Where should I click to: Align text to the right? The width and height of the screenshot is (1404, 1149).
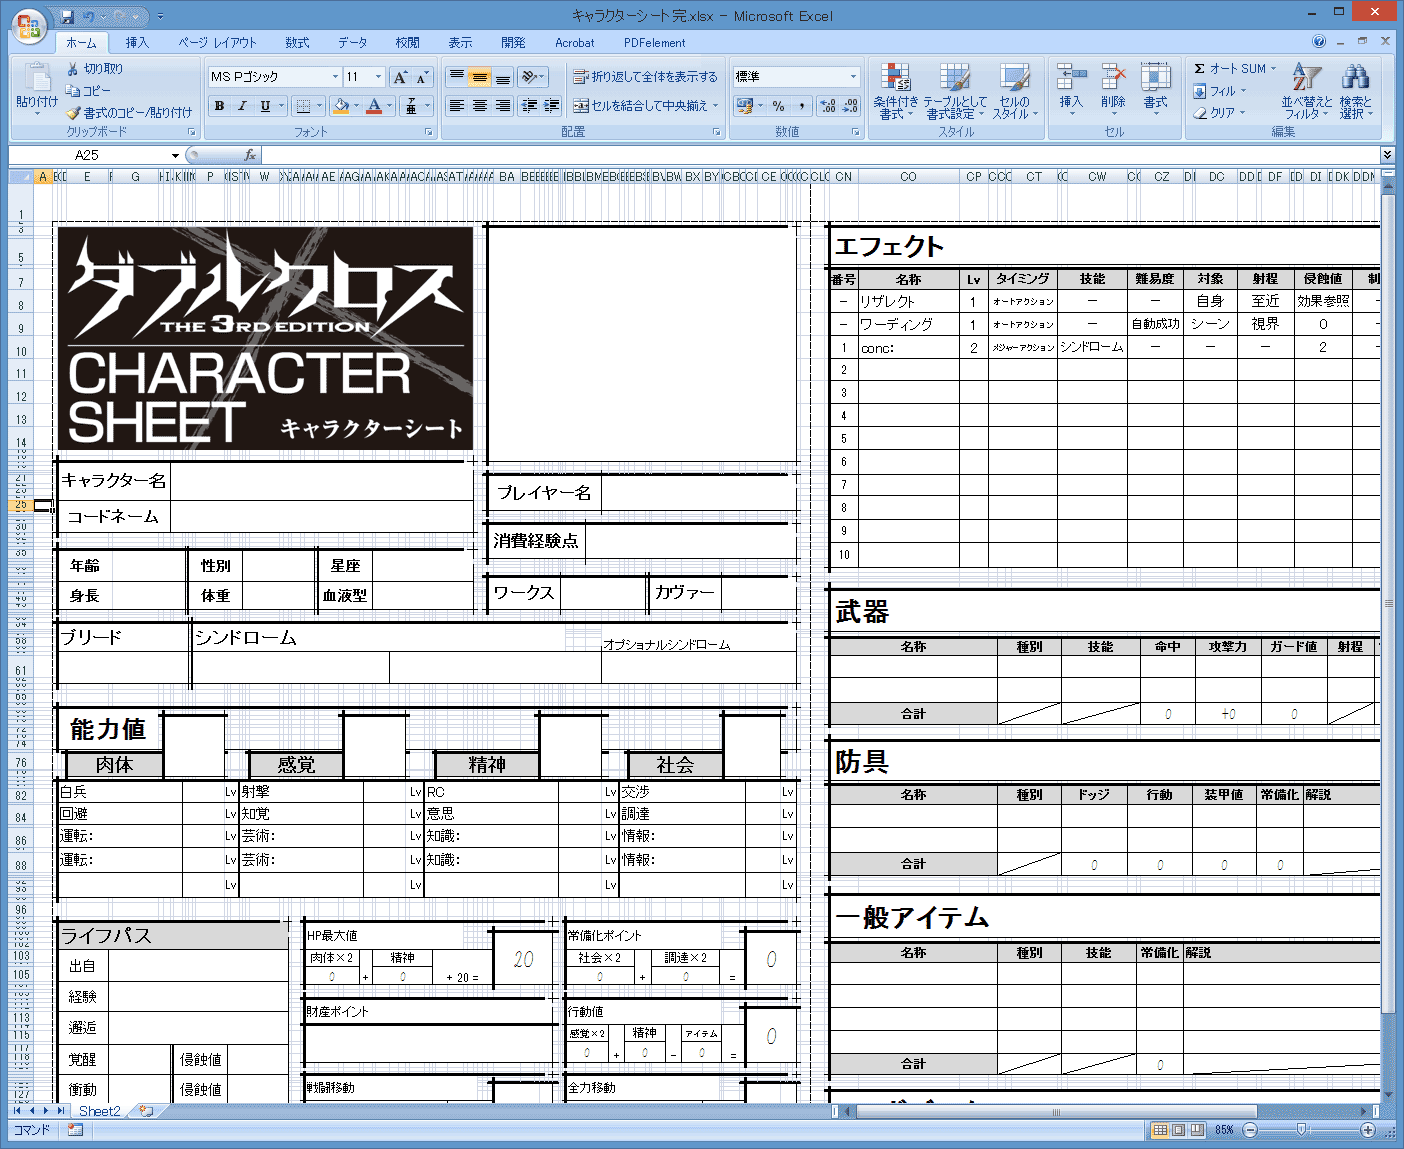coord(503,106)
